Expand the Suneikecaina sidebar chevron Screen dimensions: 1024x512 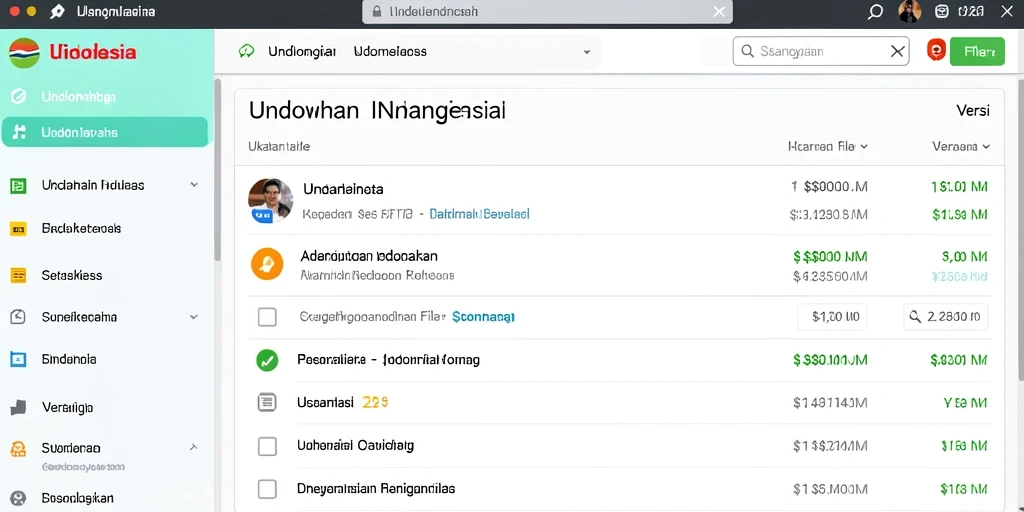(194, 317)
